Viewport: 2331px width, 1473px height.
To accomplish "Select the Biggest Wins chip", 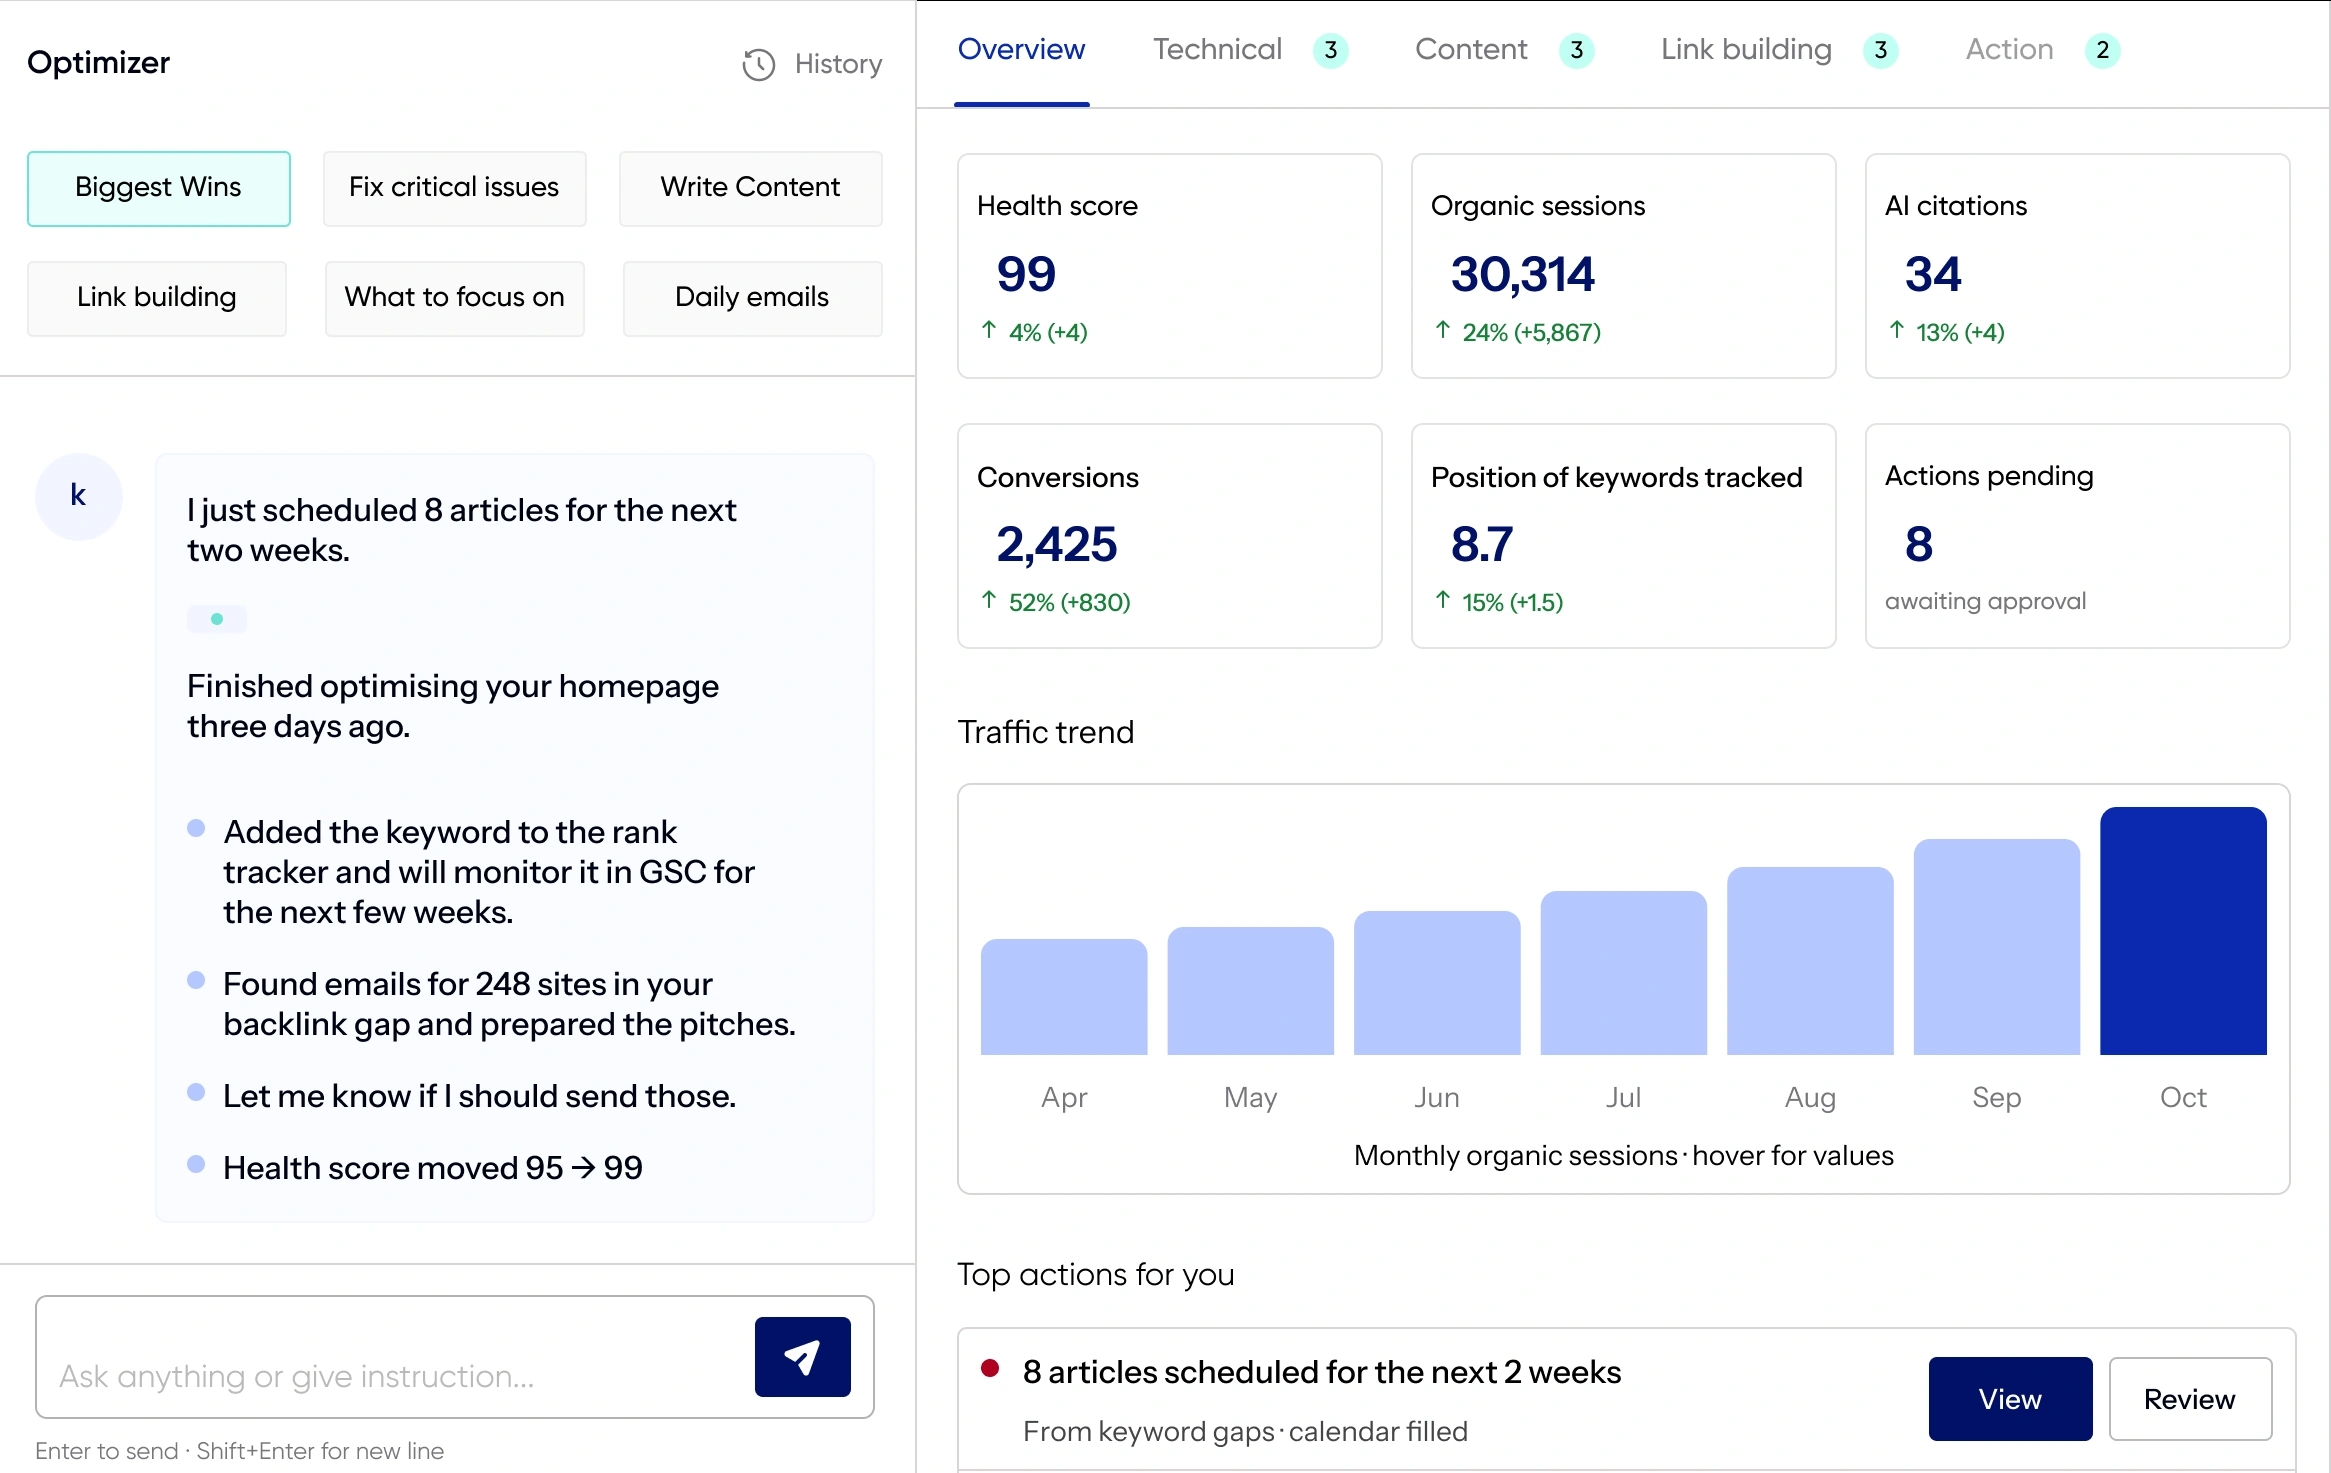I will click(x=158, y=188).
